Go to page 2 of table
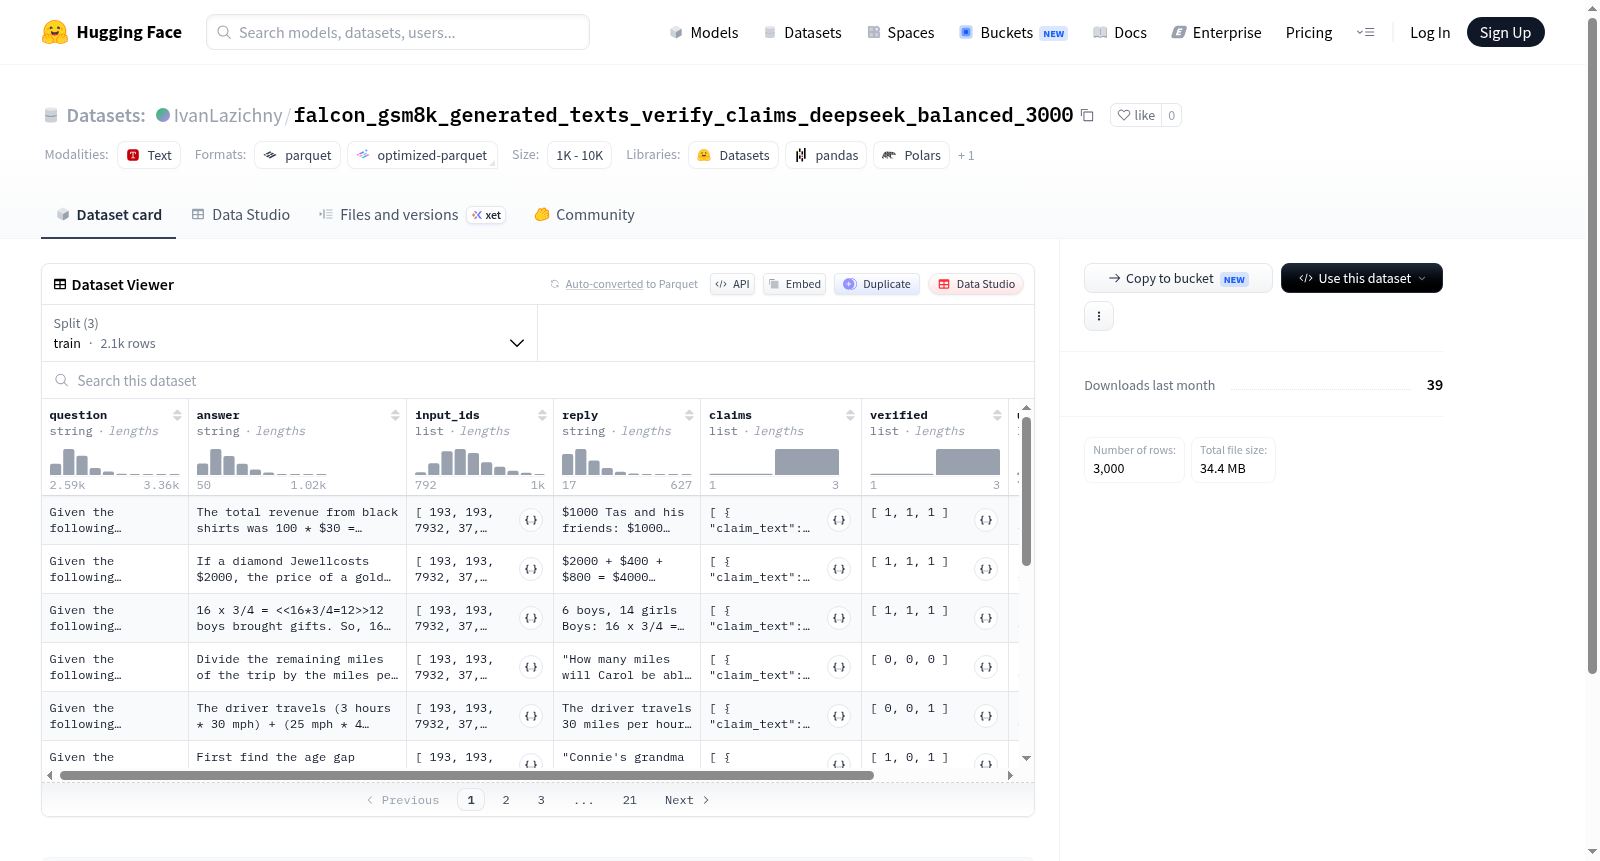Viewport: 1600px width, 861px height. (506, 800)
